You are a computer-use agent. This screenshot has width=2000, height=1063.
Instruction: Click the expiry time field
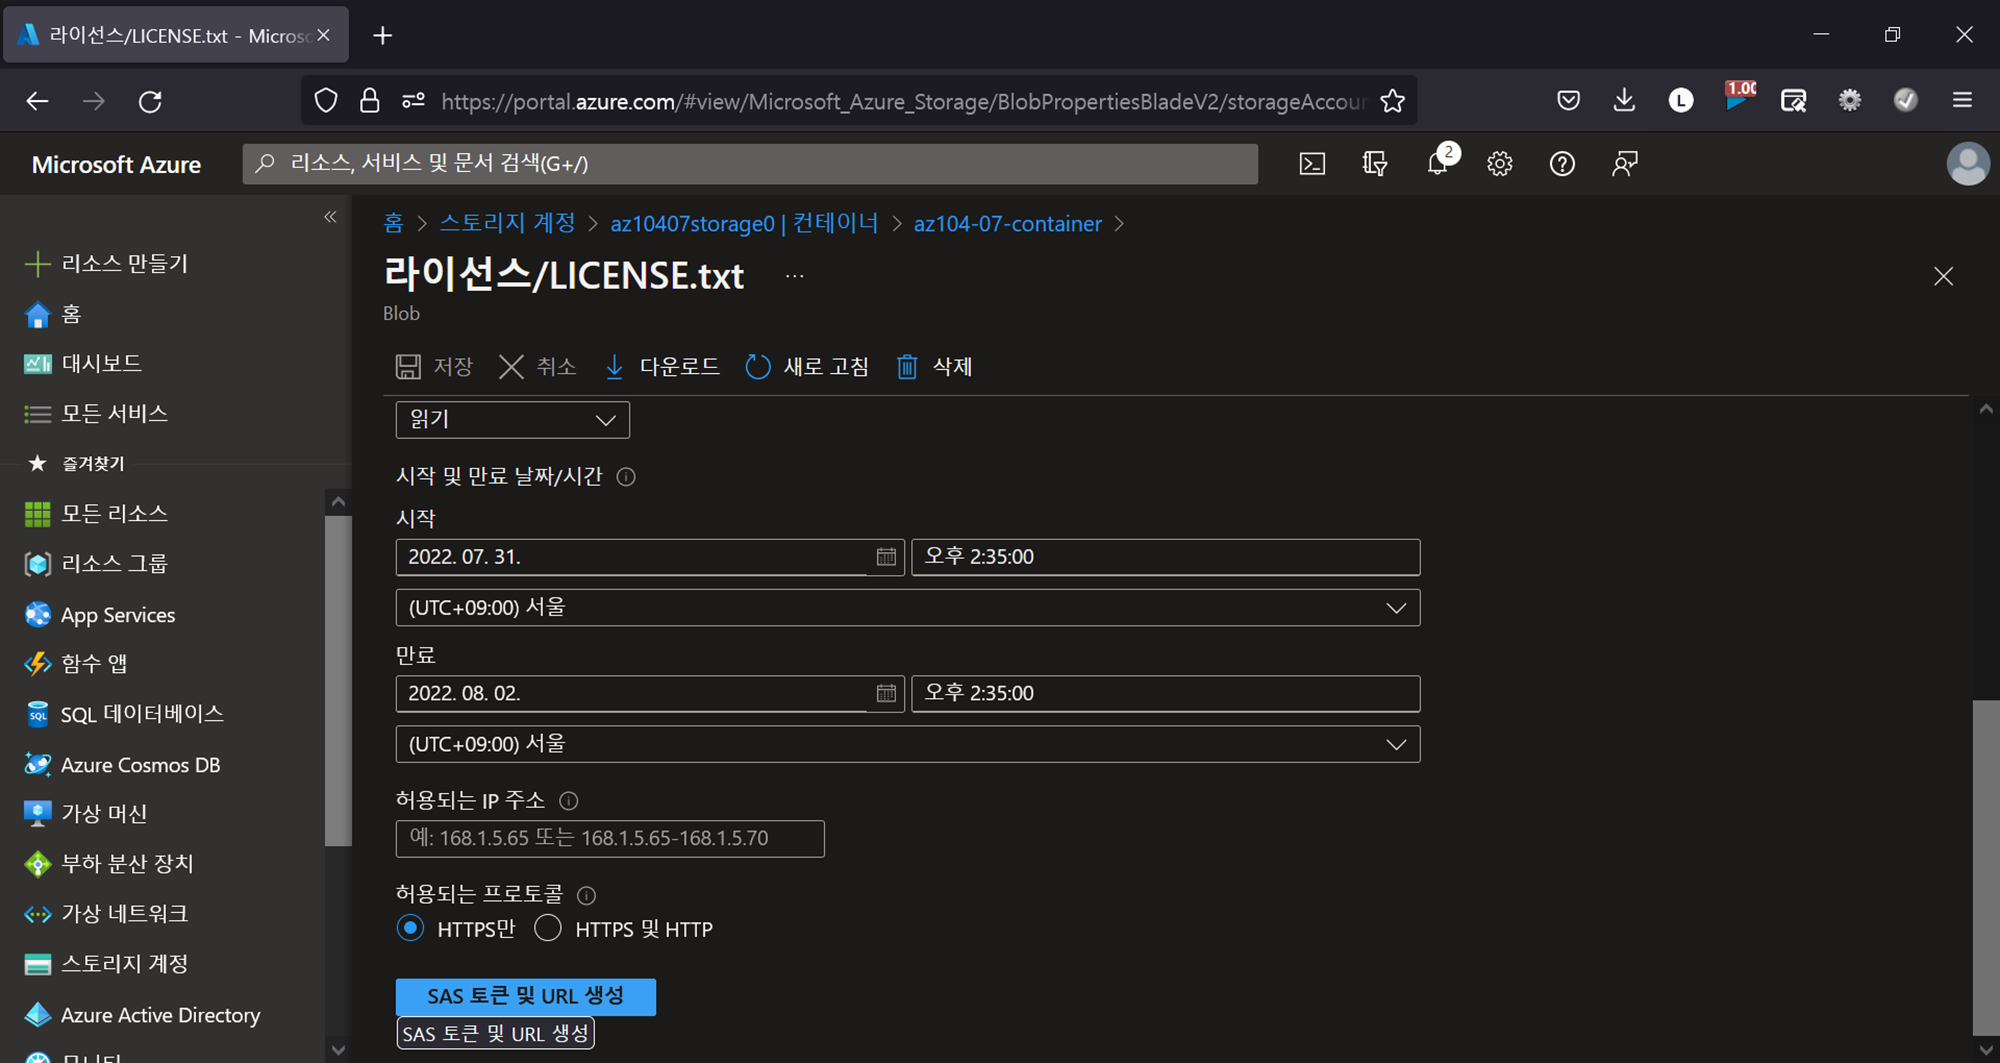click(x=1166, y=693)
